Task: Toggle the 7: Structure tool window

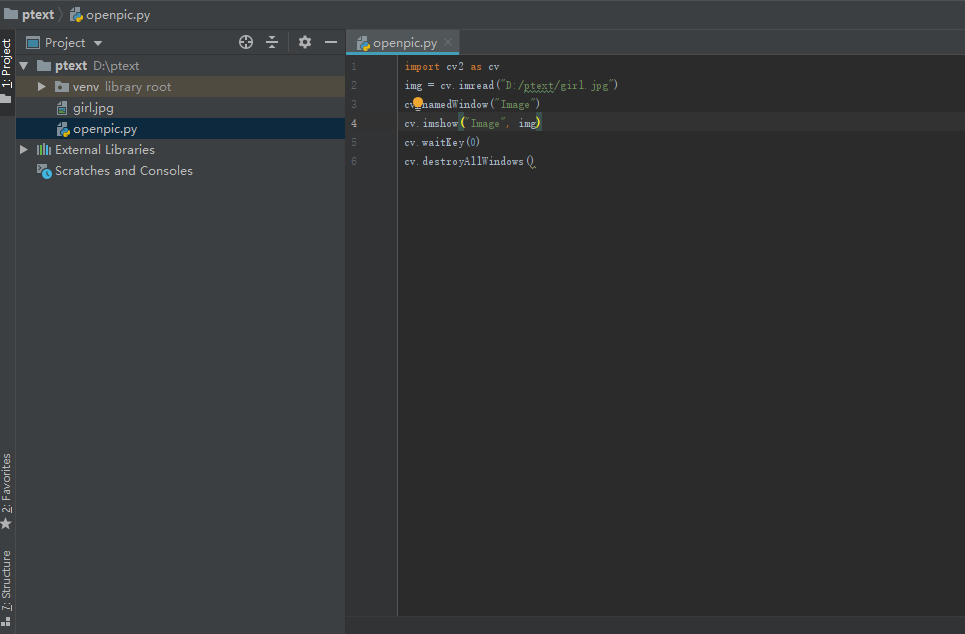Action: pyautogui.click(x=6, y=580)
